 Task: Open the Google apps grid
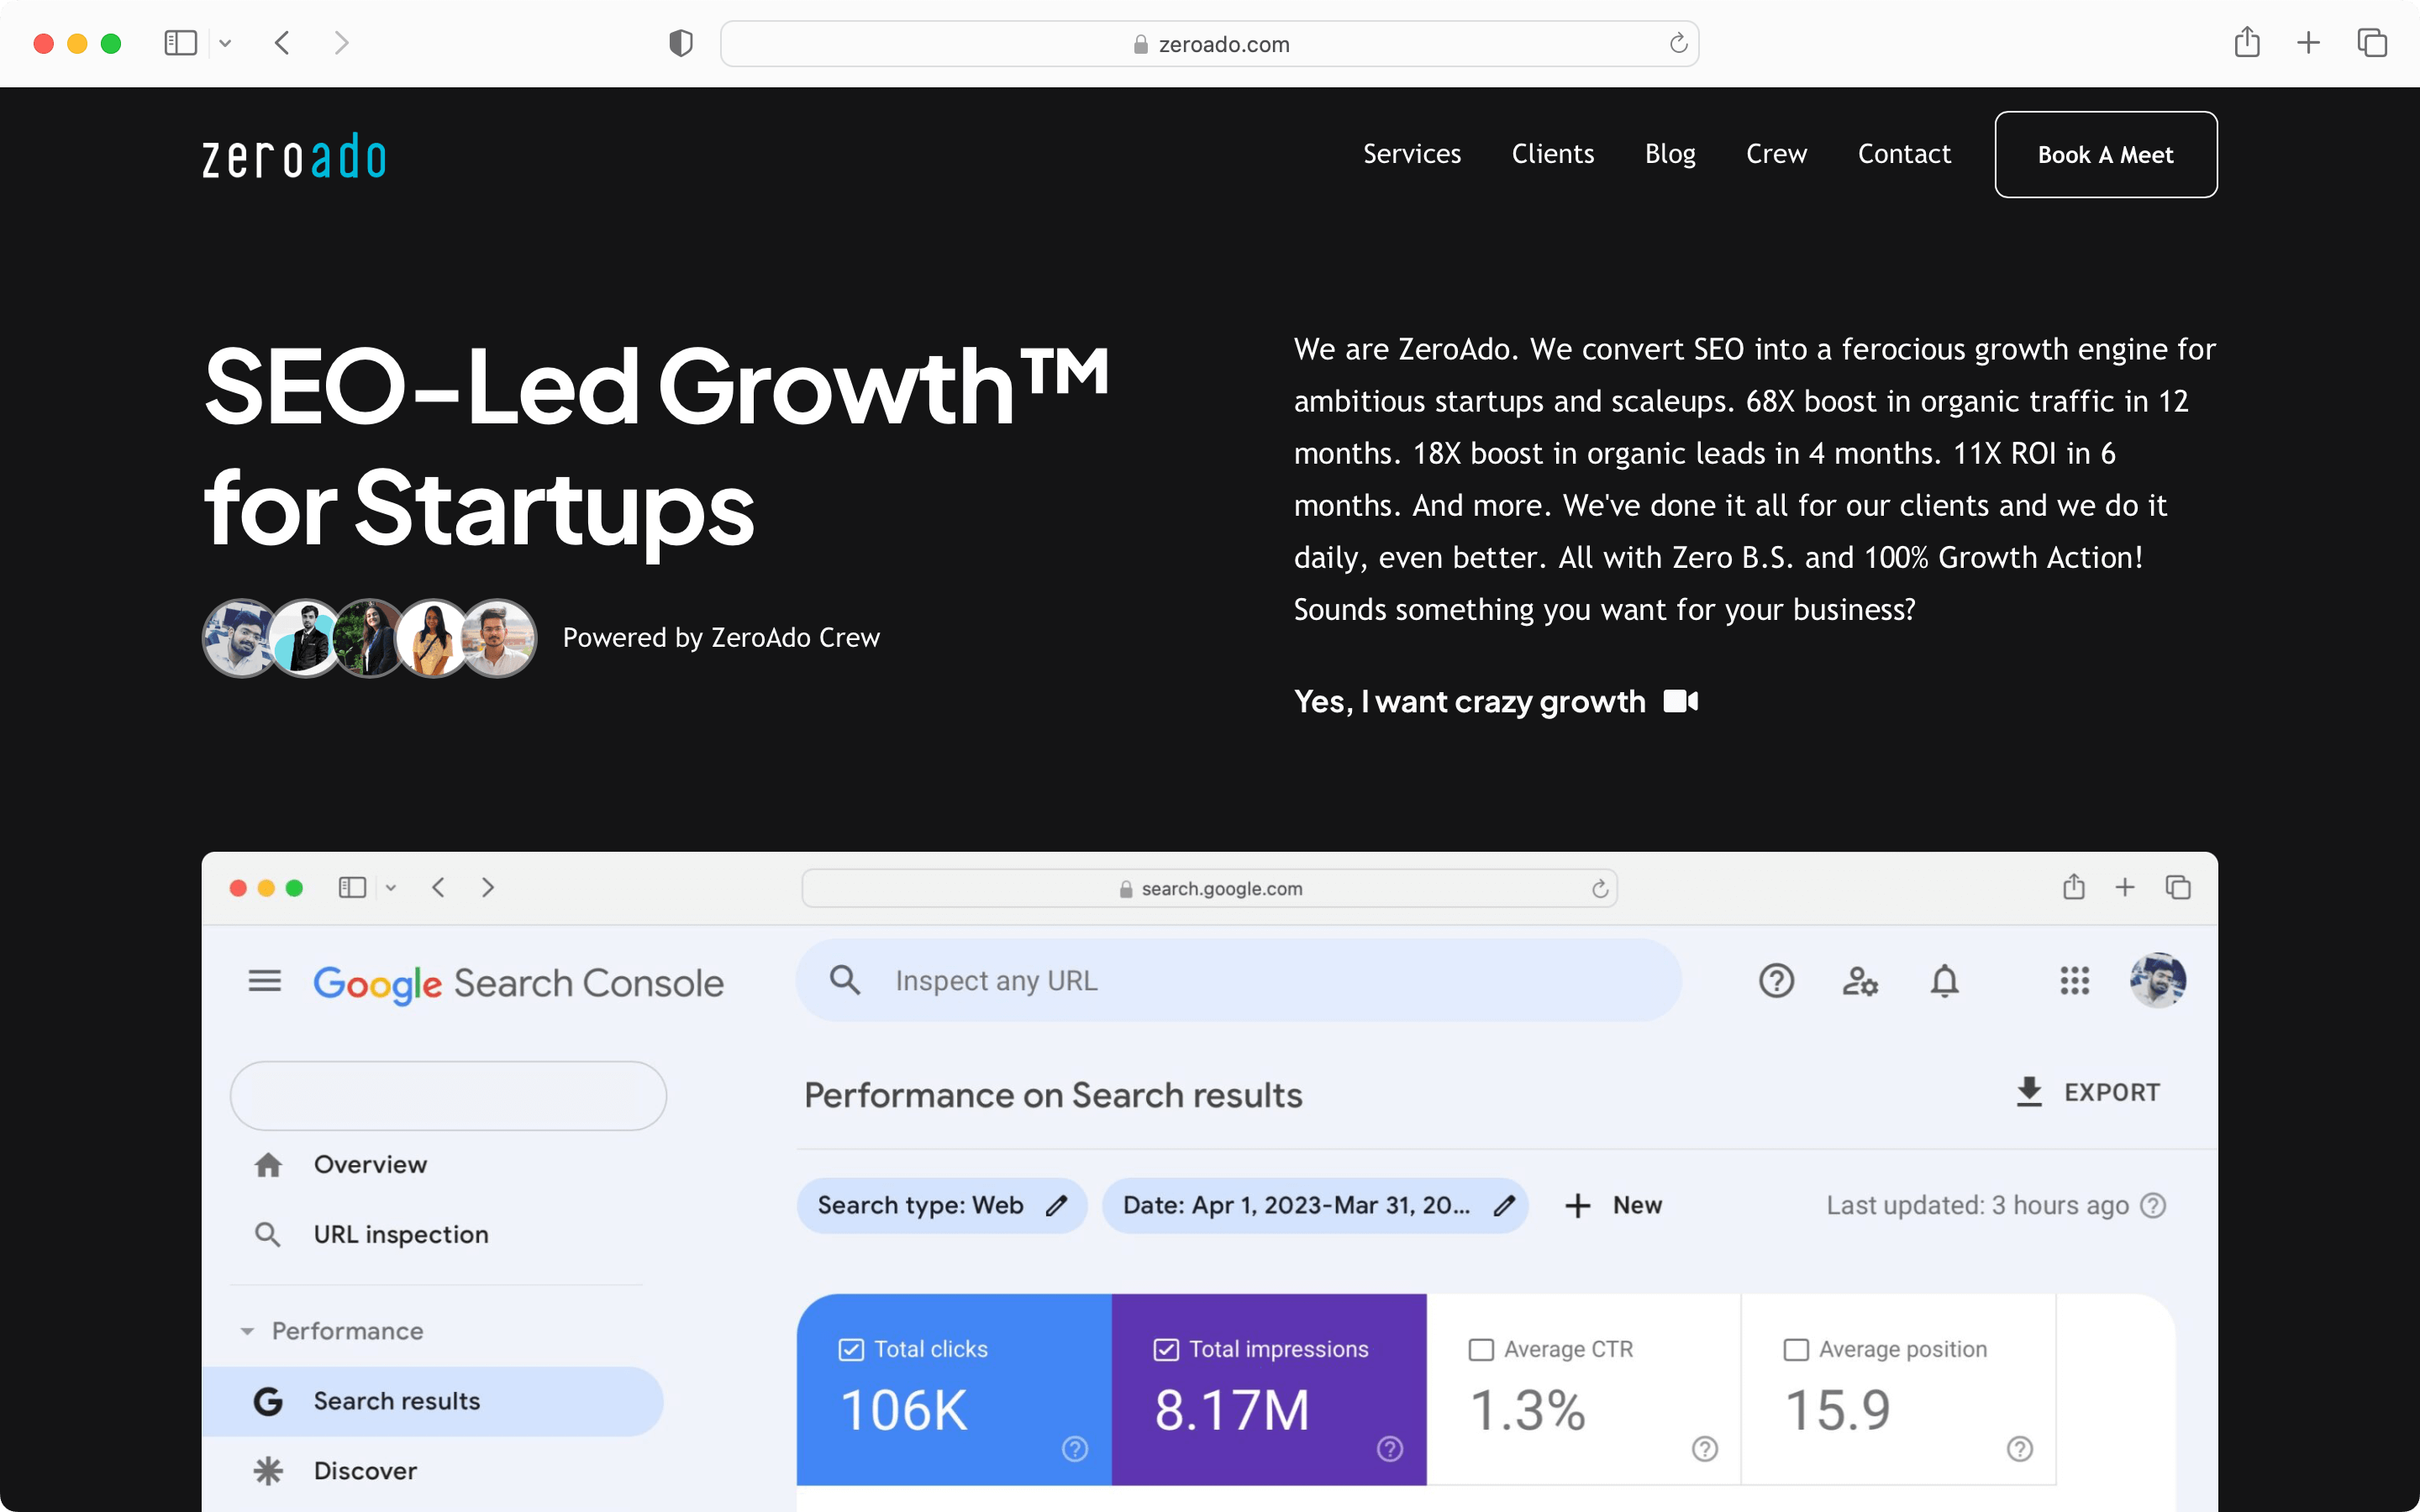[2075, 981]
